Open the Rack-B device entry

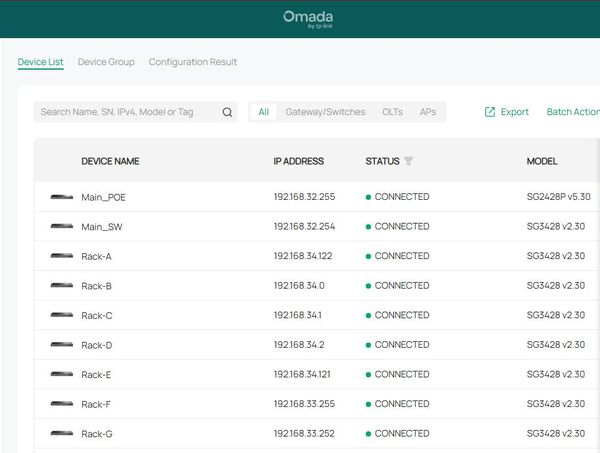click(x=96, y=286)
